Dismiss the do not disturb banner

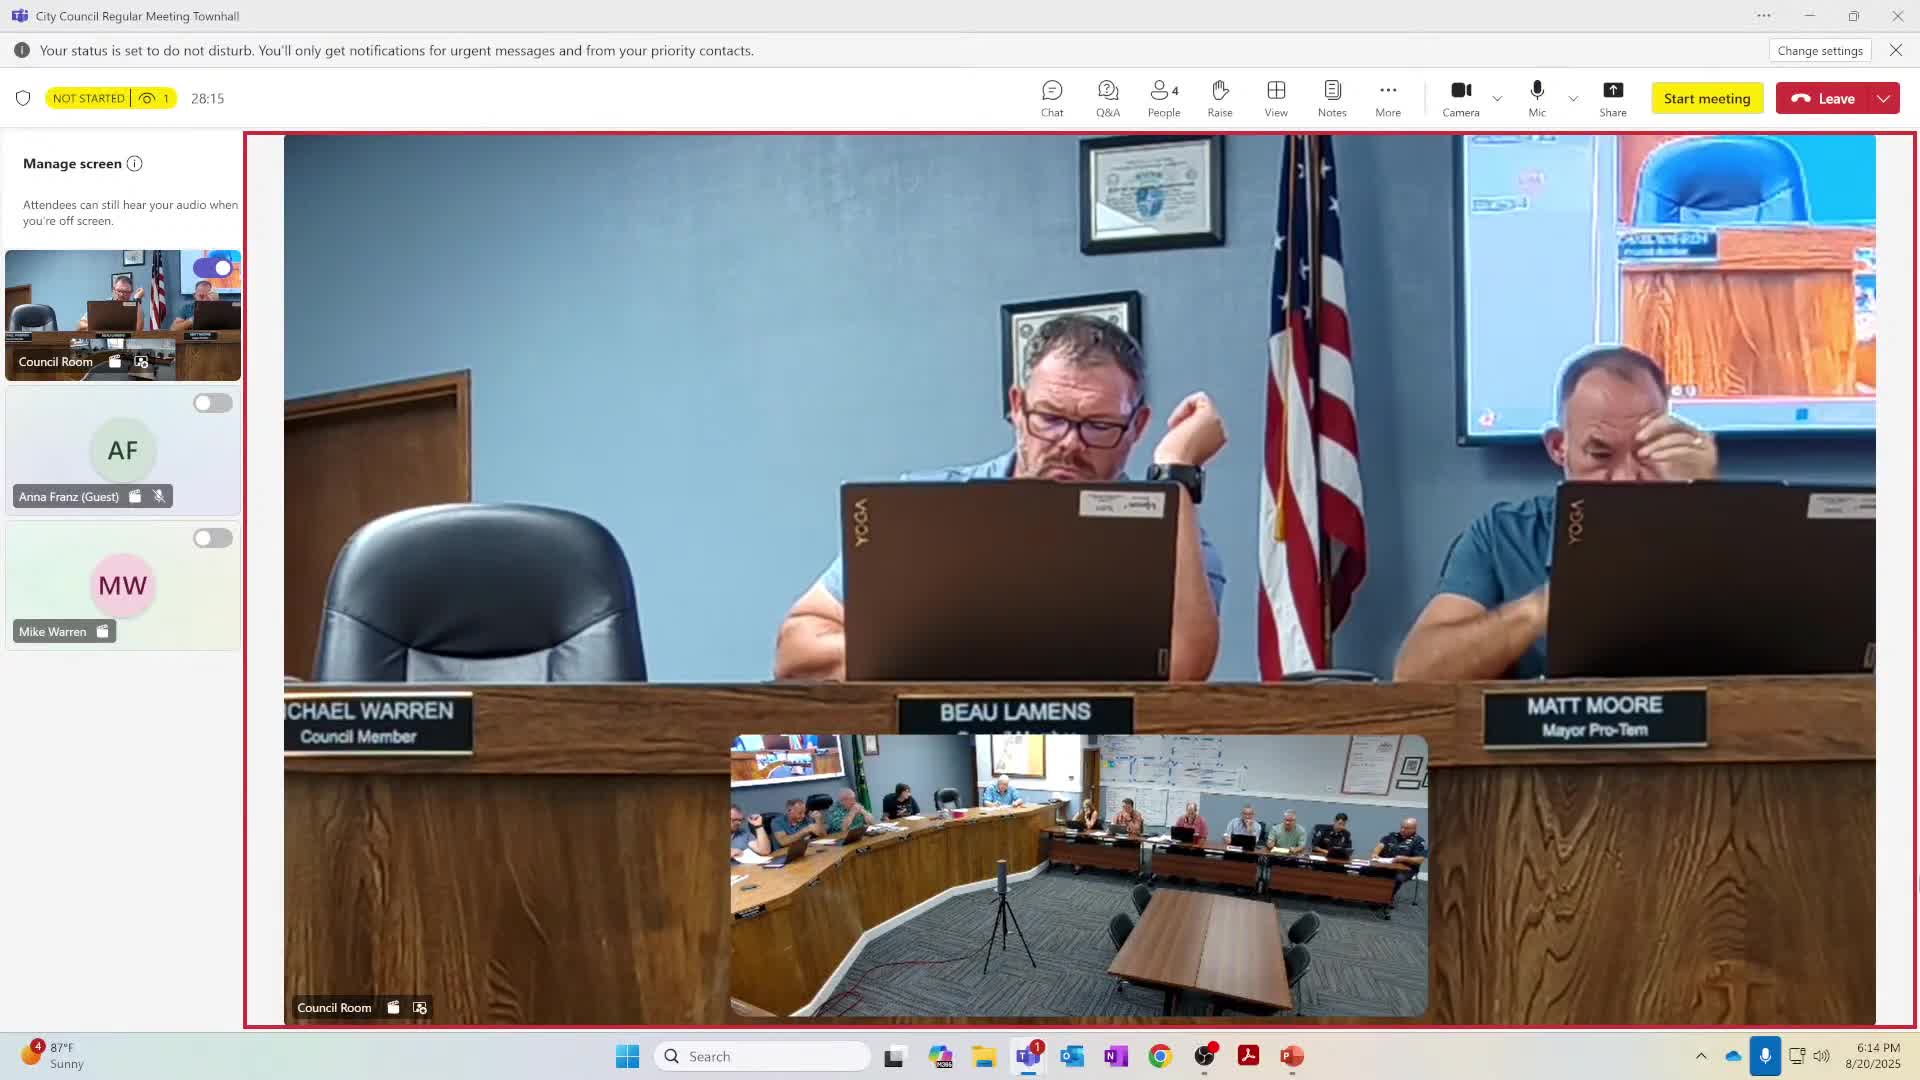(1896, 50)
